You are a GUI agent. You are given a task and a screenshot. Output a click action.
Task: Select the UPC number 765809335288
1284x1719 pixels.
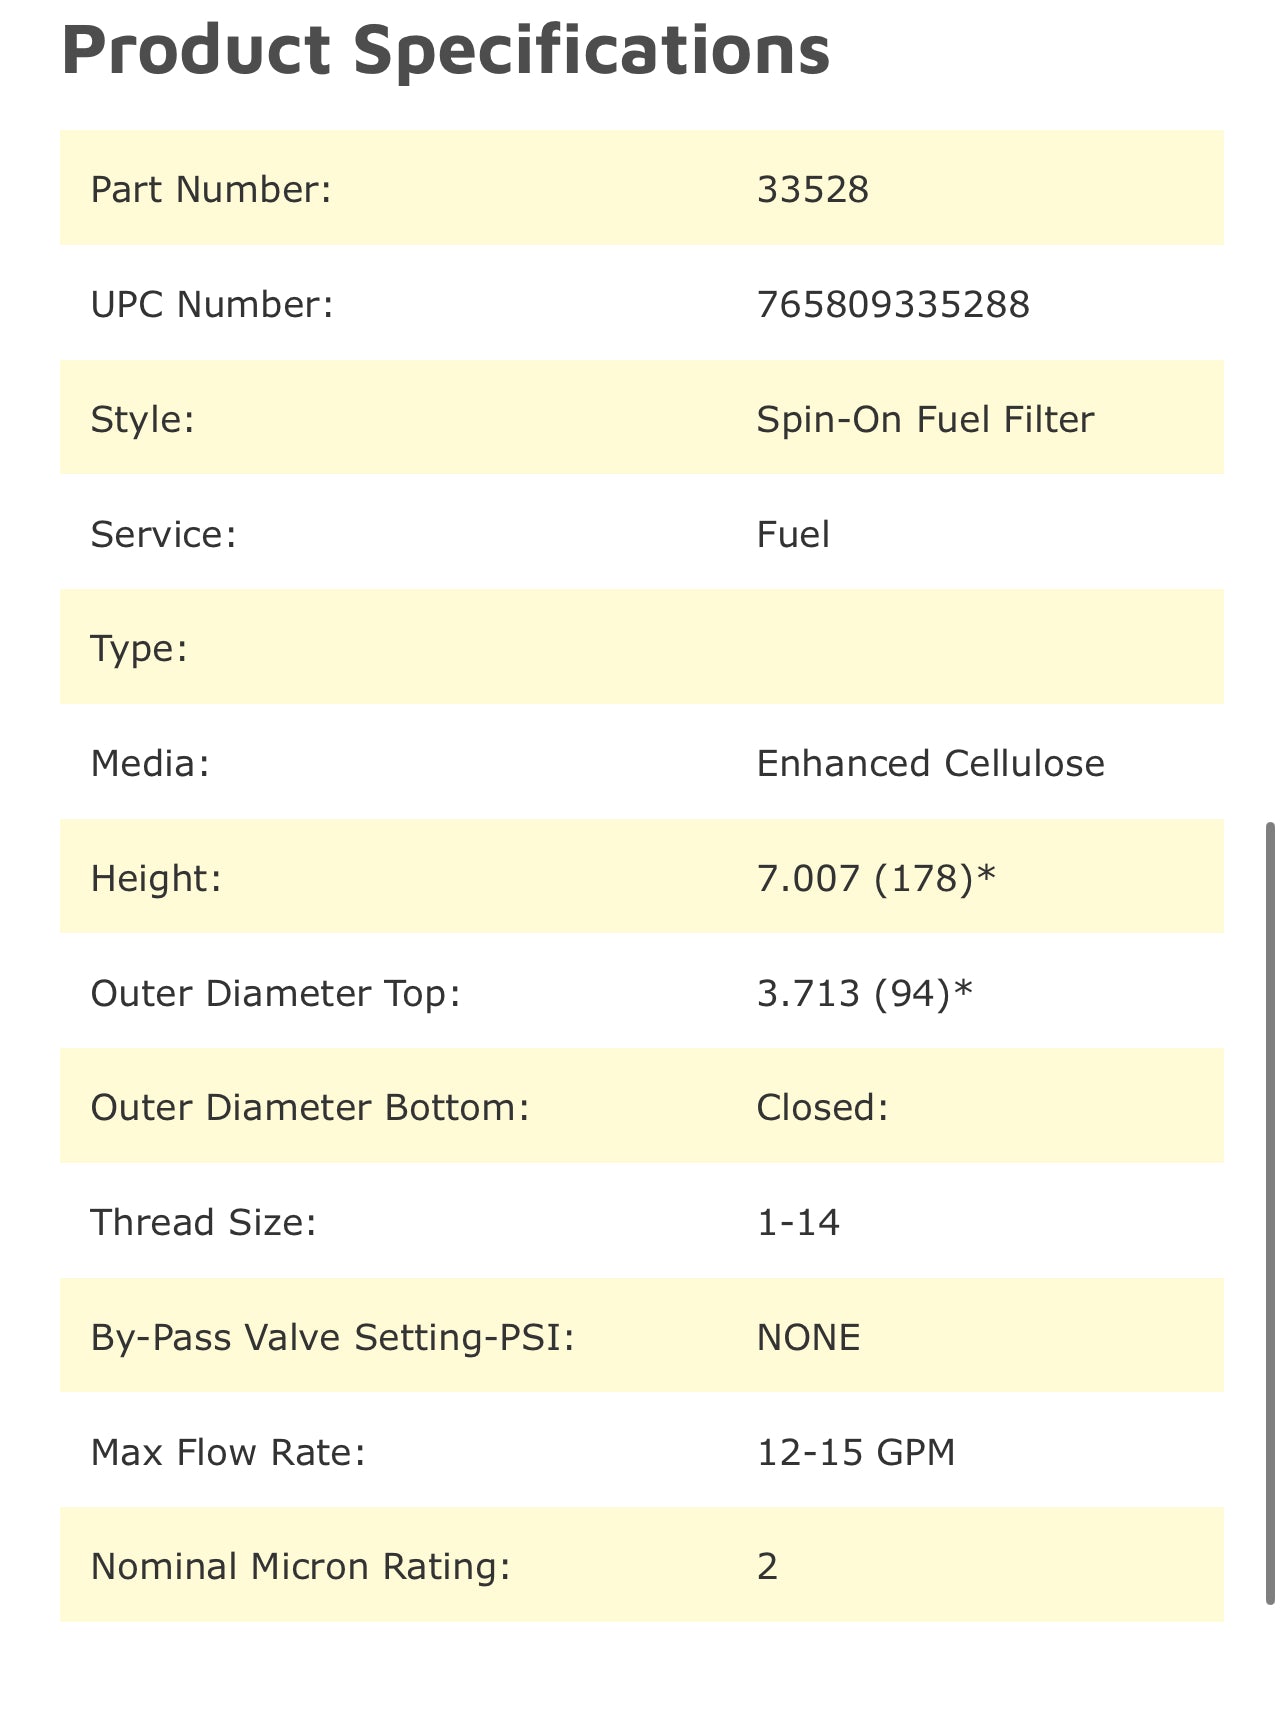(892, 304)
